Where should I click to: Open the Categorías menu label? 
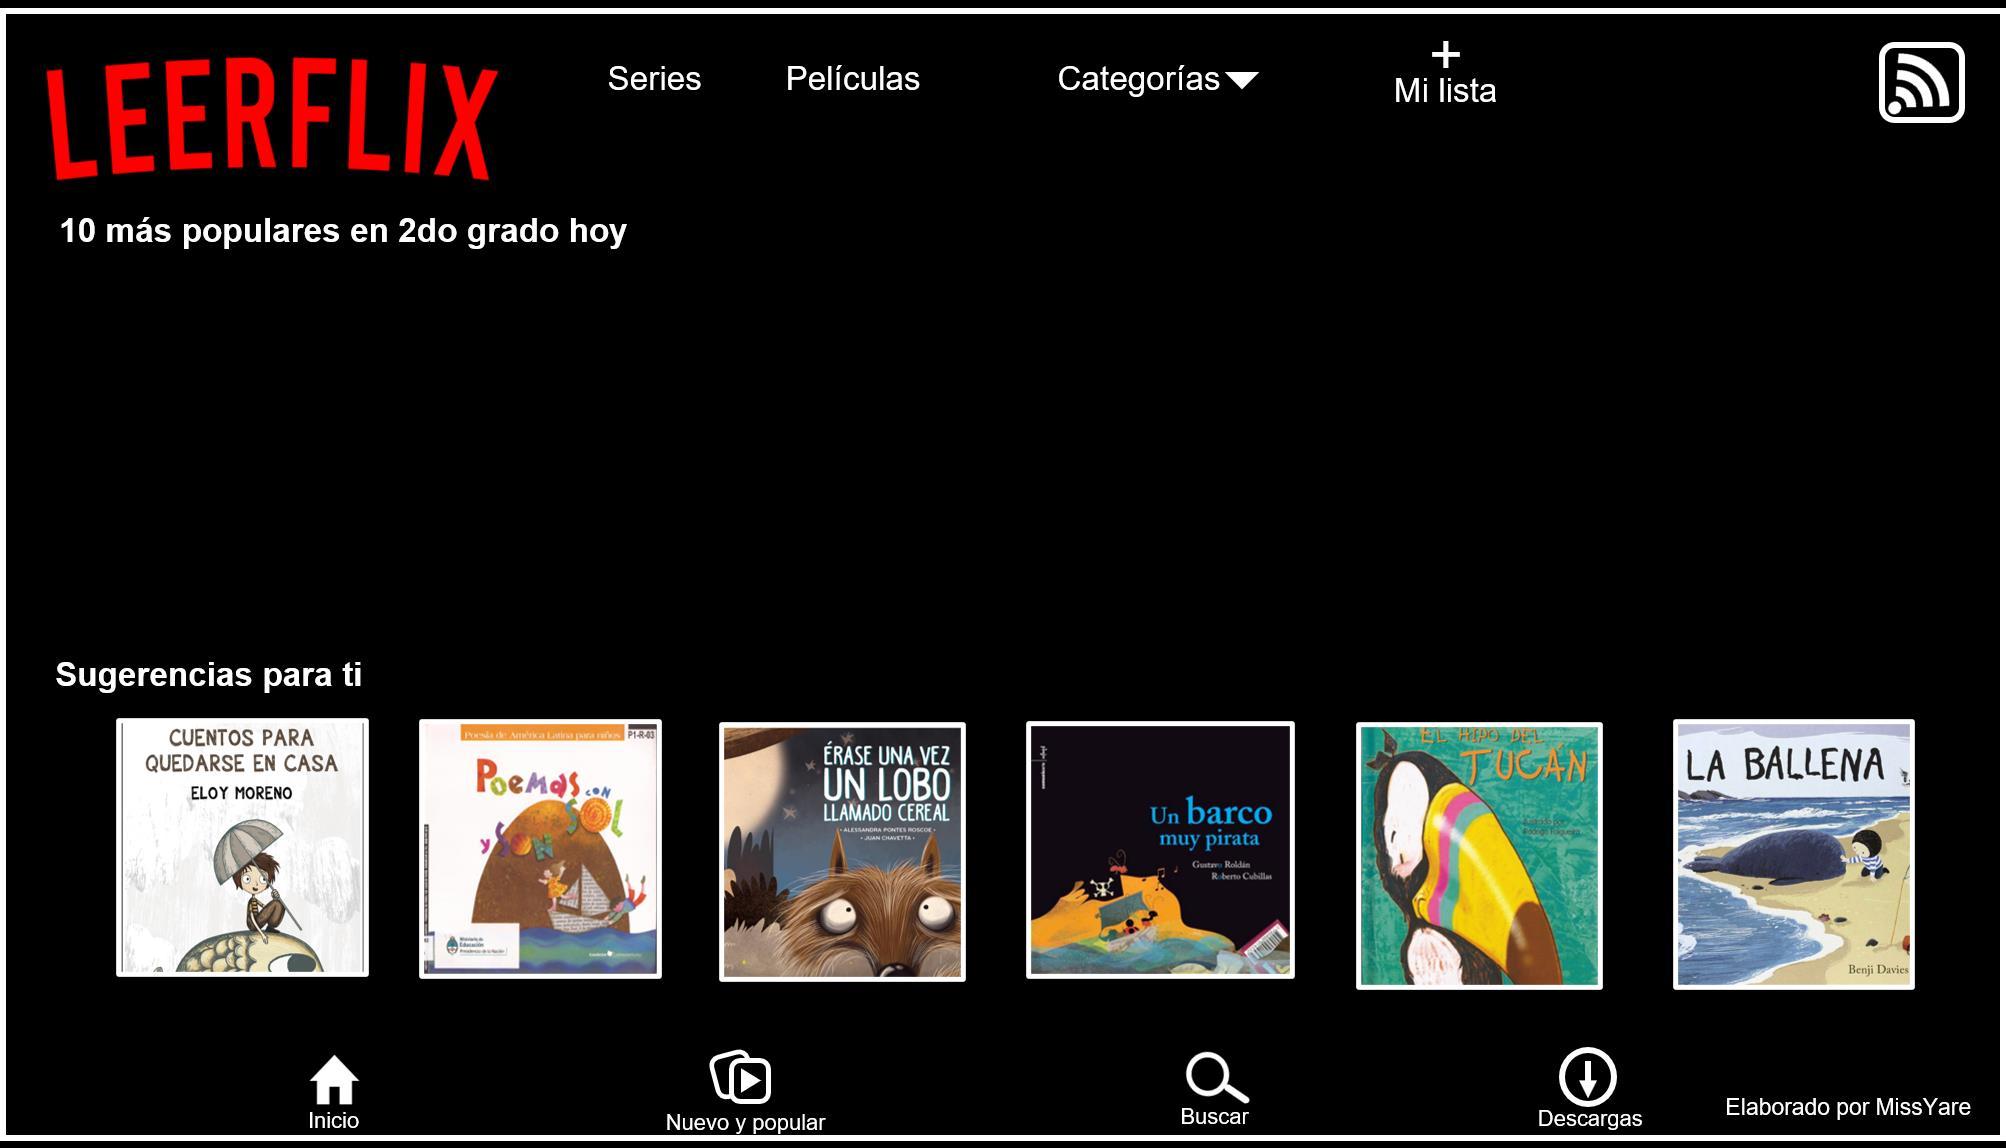pyautogui.click(x=1138, y=79)
